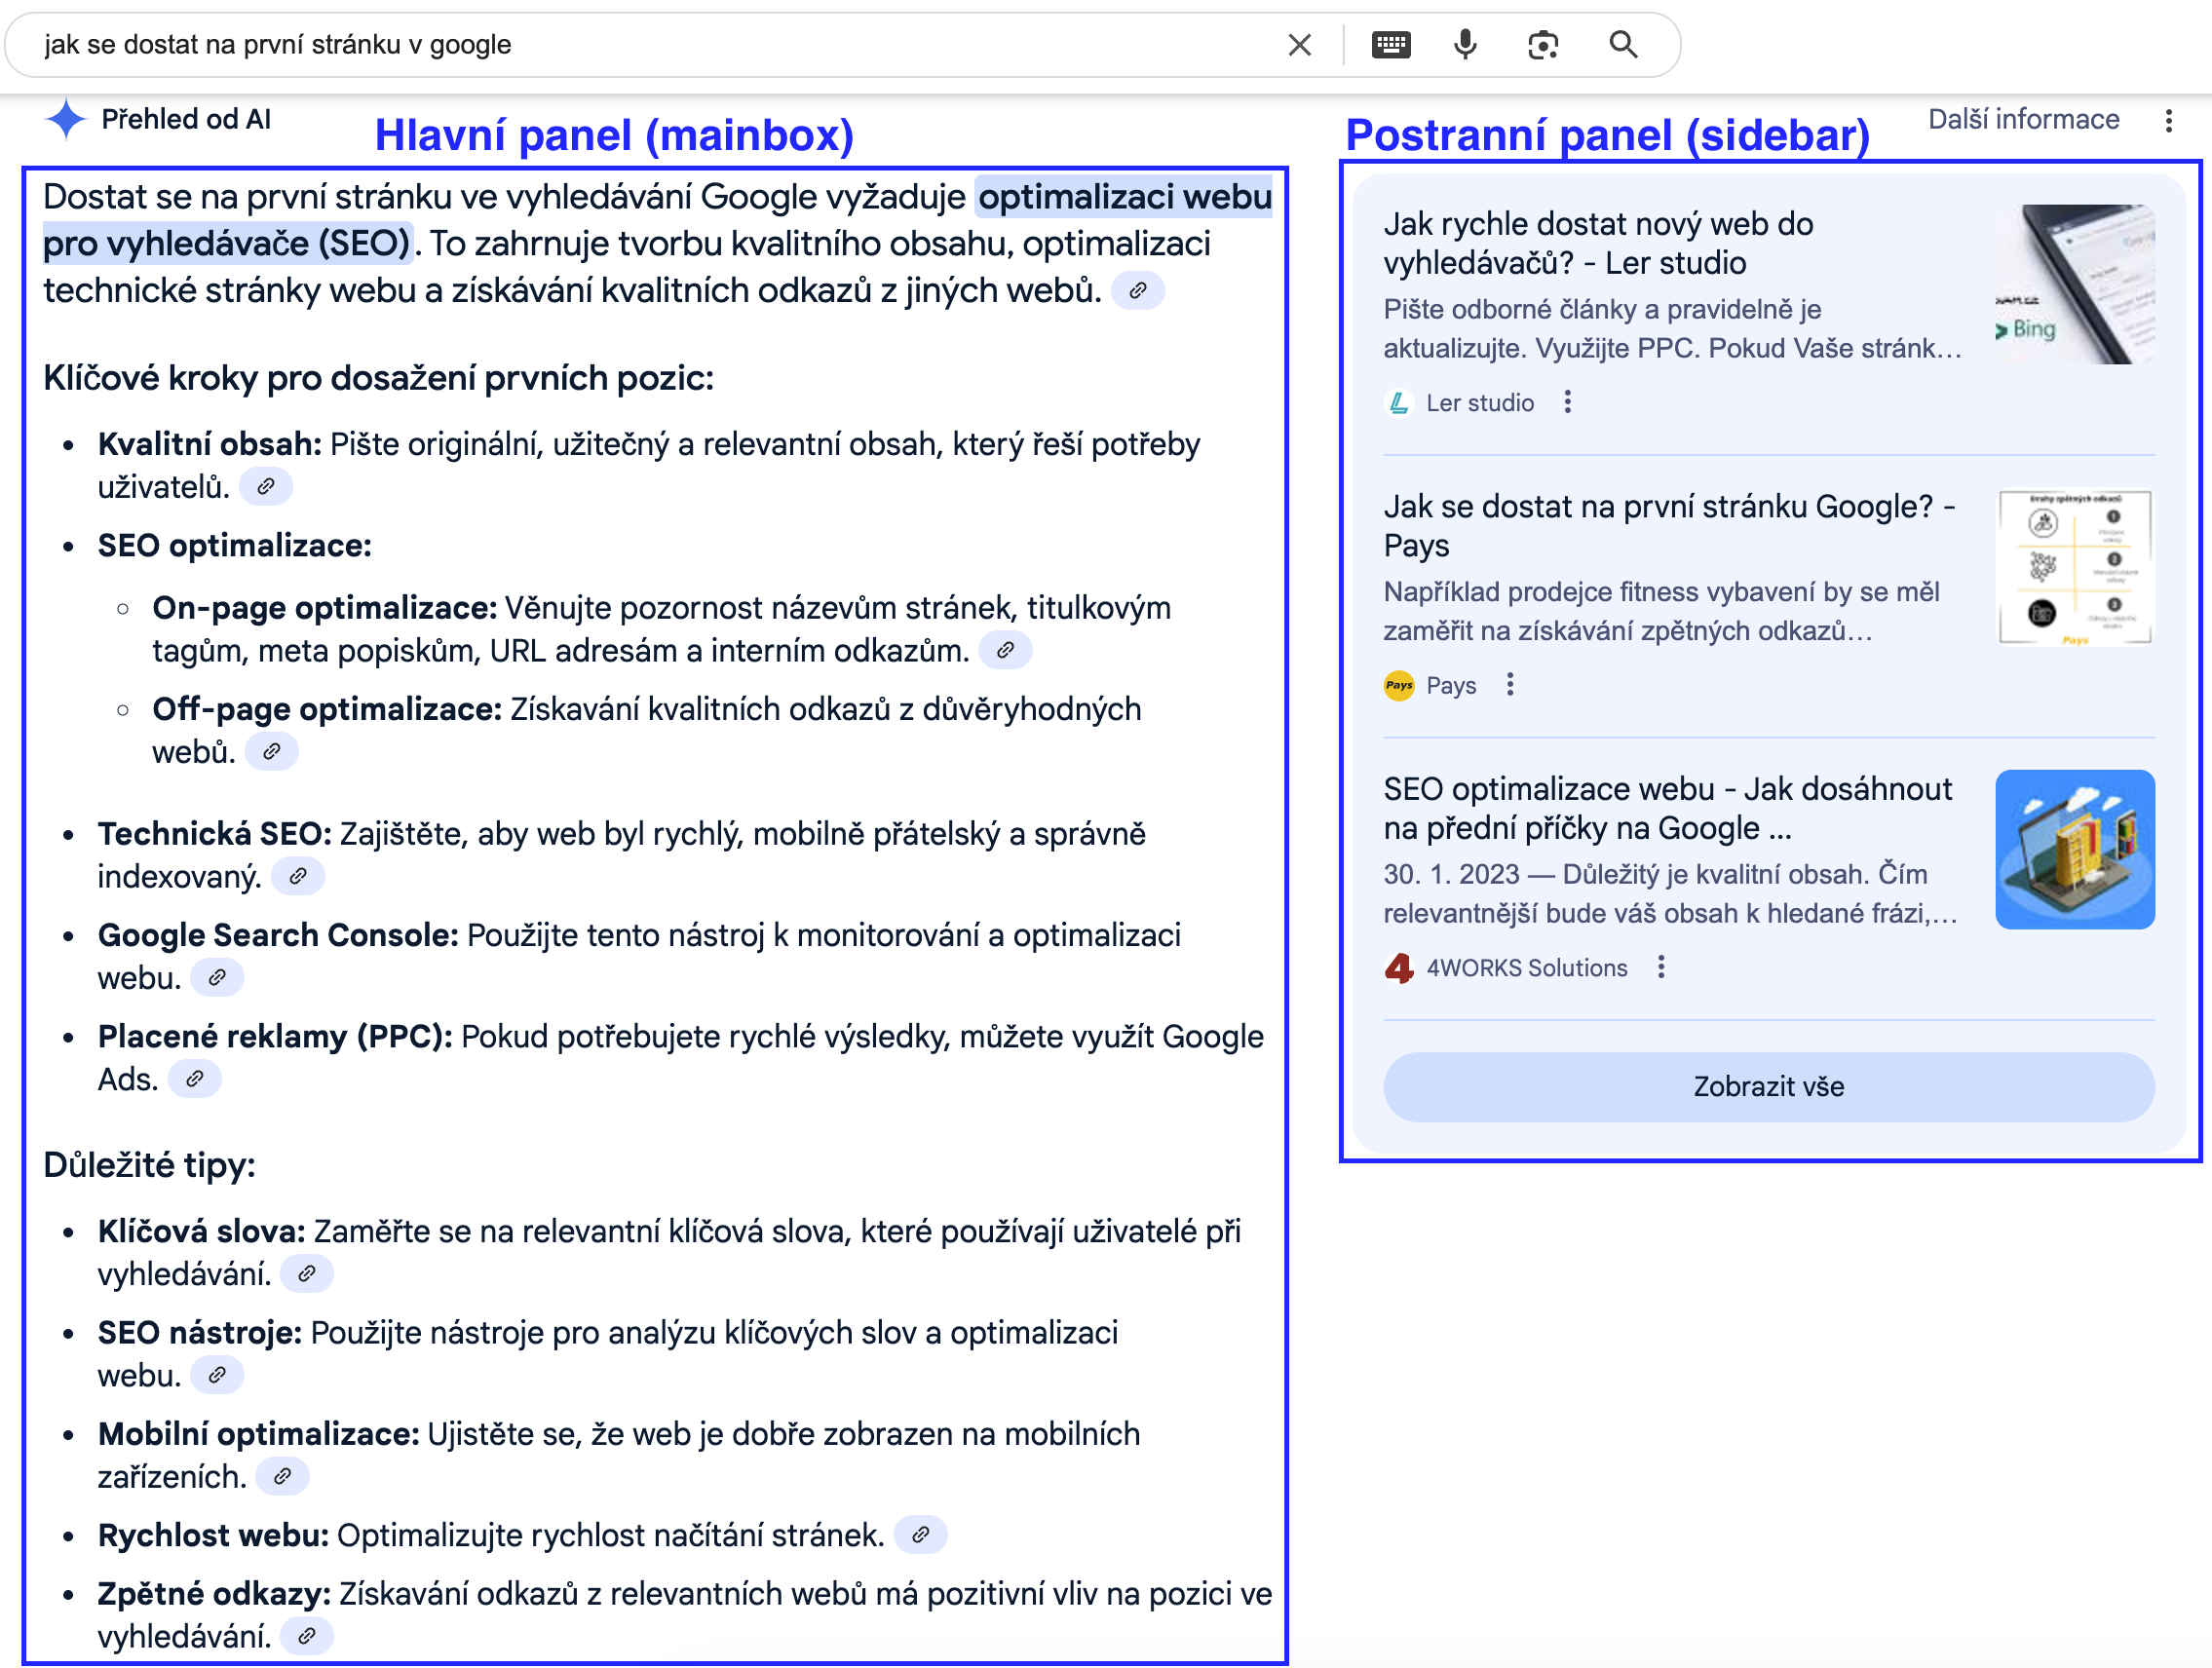The height and width of the screenshot is (1668, 2212).
Task: Open options menu next to 4WORKS Solutions
Action: pos(1661,967)
